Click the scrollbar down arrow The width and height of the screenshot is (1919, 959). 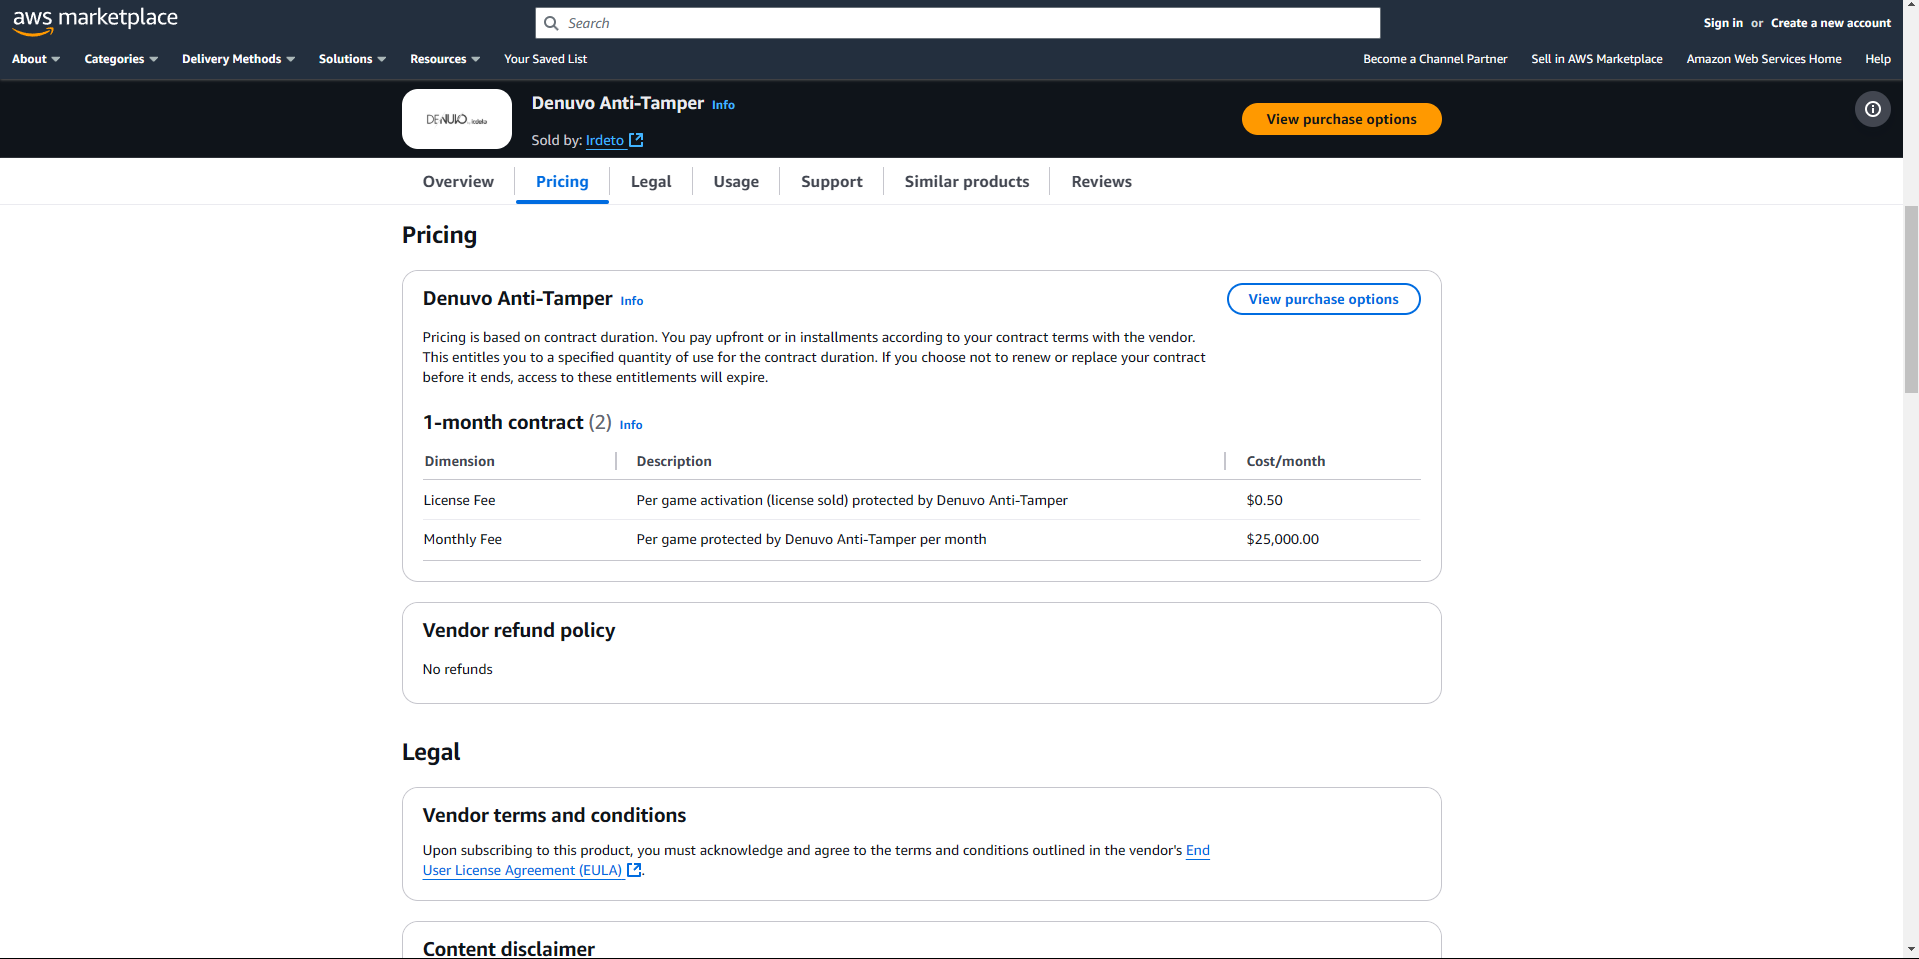coord(1911,949)
